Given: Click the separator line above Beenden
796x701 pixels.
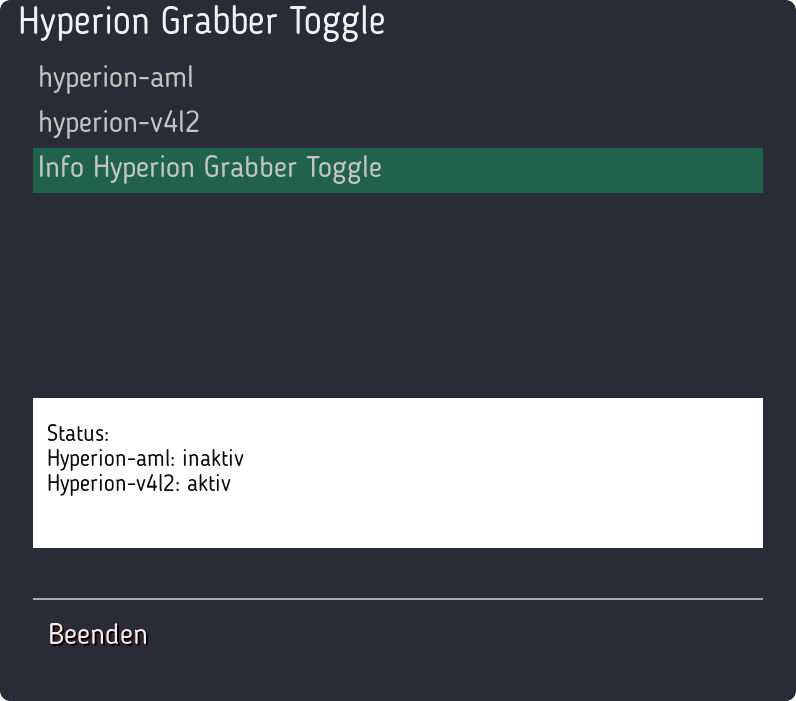Looking at the screenshot, I should coord(398,599).
